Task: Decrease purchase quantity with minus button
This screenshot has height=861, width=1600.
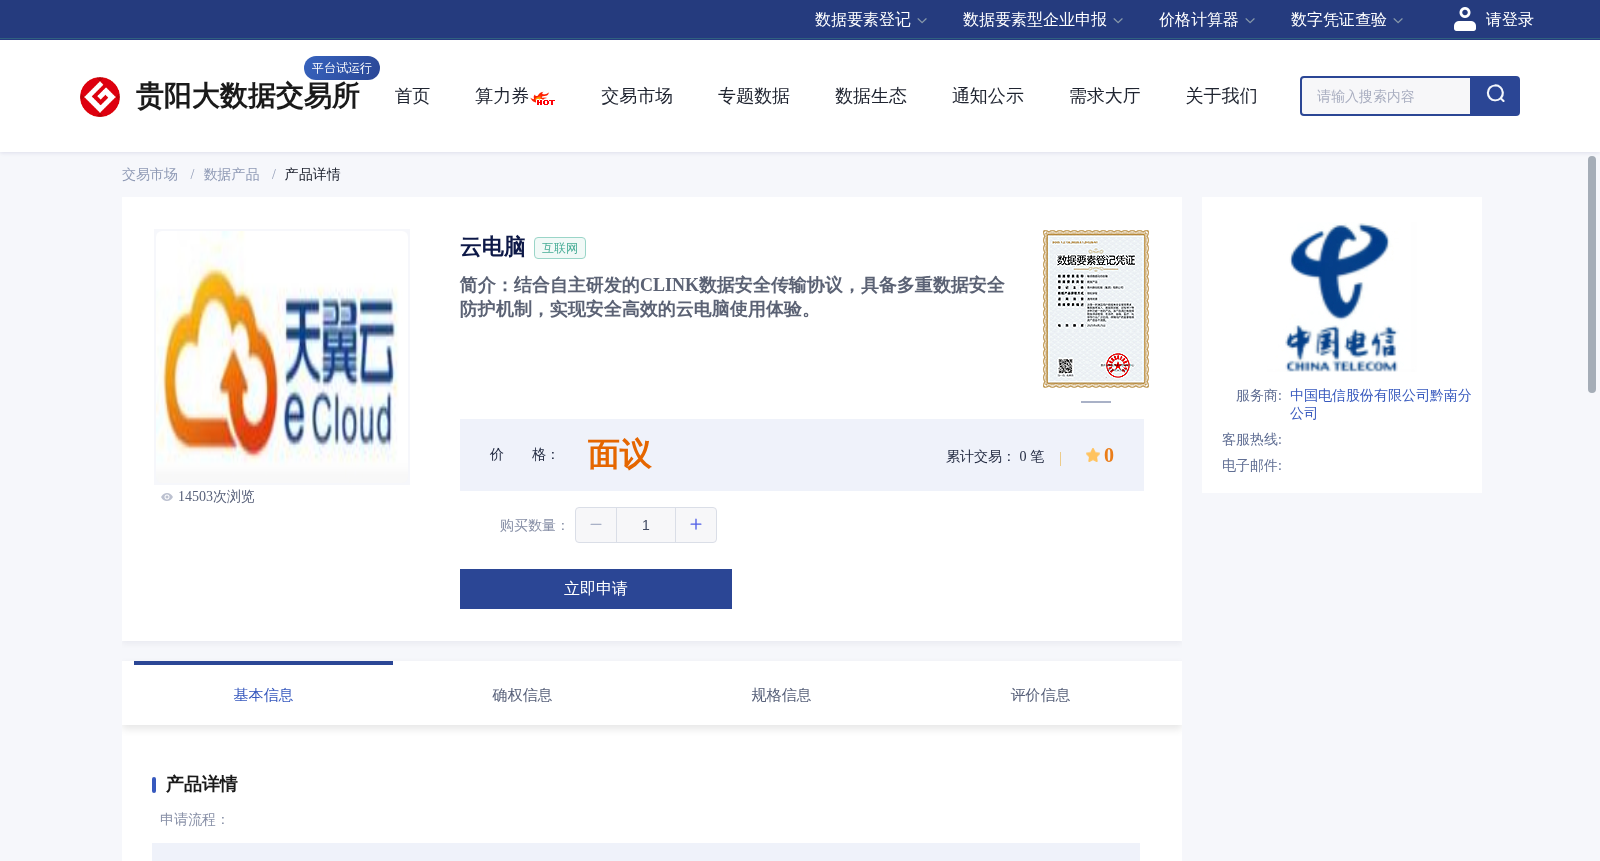Action: pos(596,525)
